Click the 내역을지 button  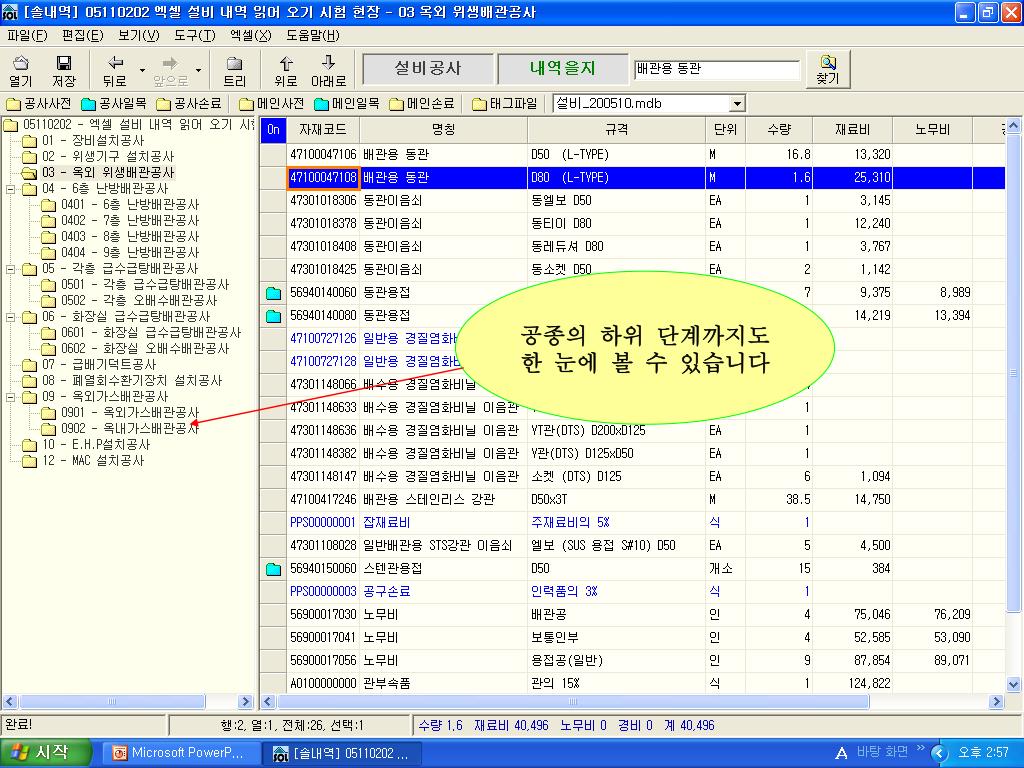(x=562, y=69)
